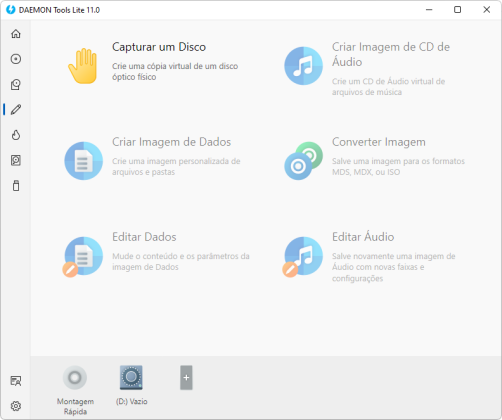Select Editar Dados title
Image resolution: width=502 pixels, height=420 pixels.
(x=144, y=237)
